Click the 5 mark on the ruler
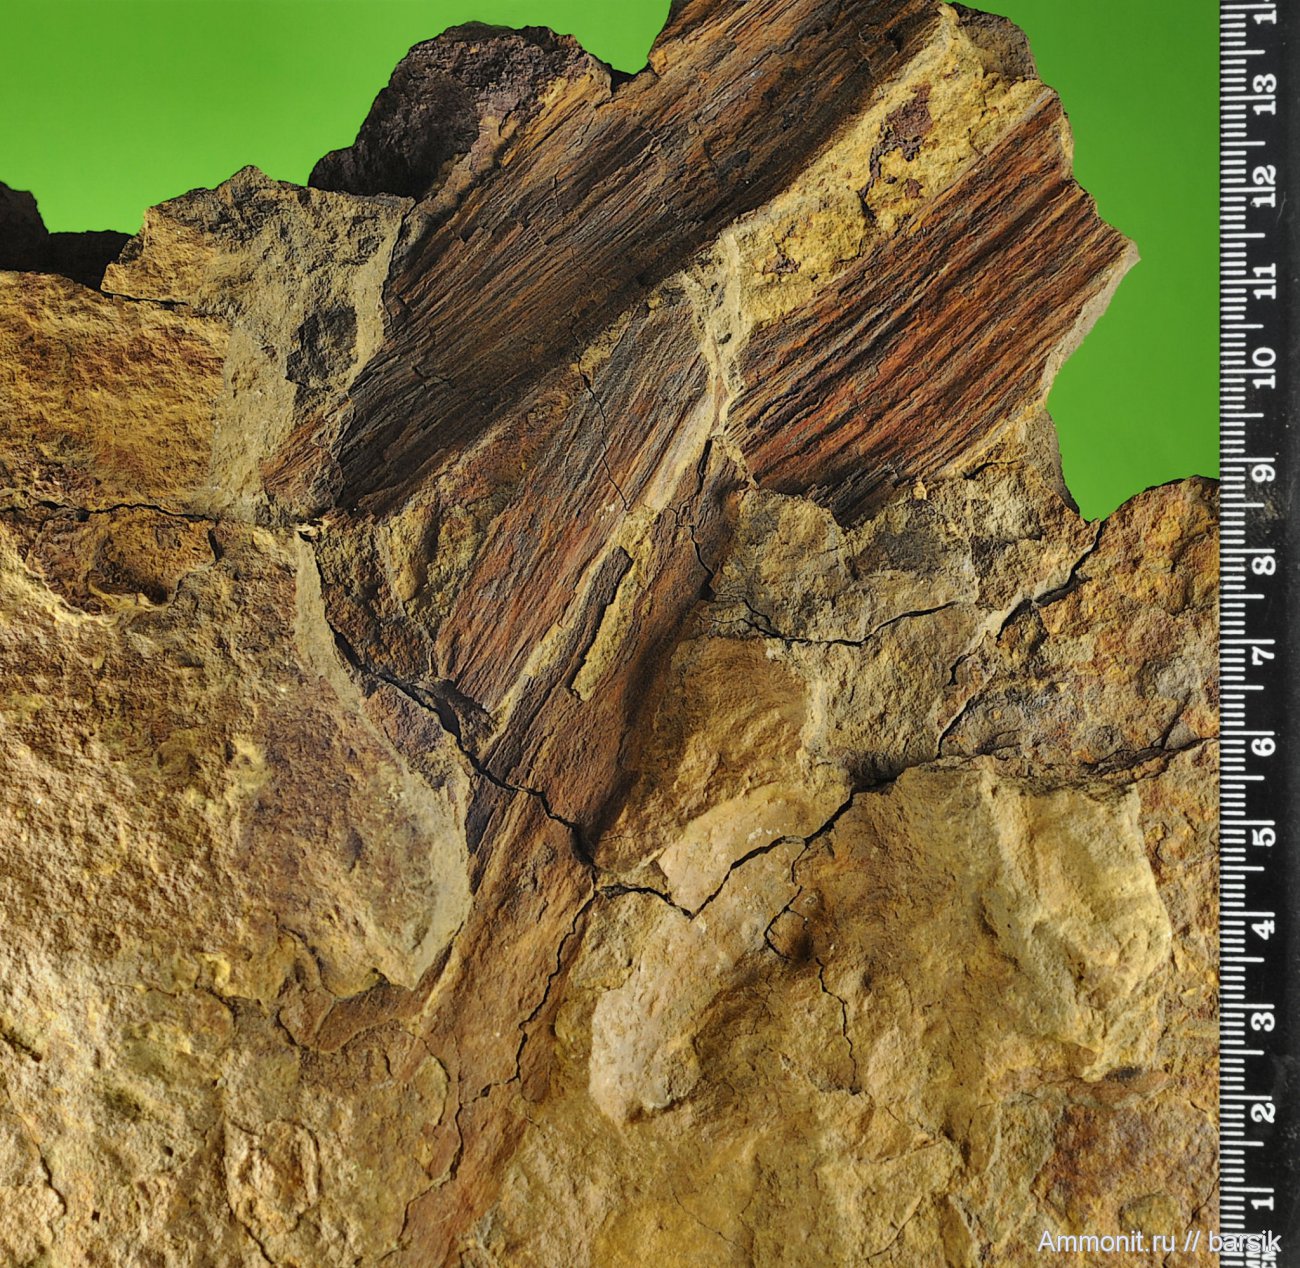The image size is (1300, 1268). click(1265, 833)
